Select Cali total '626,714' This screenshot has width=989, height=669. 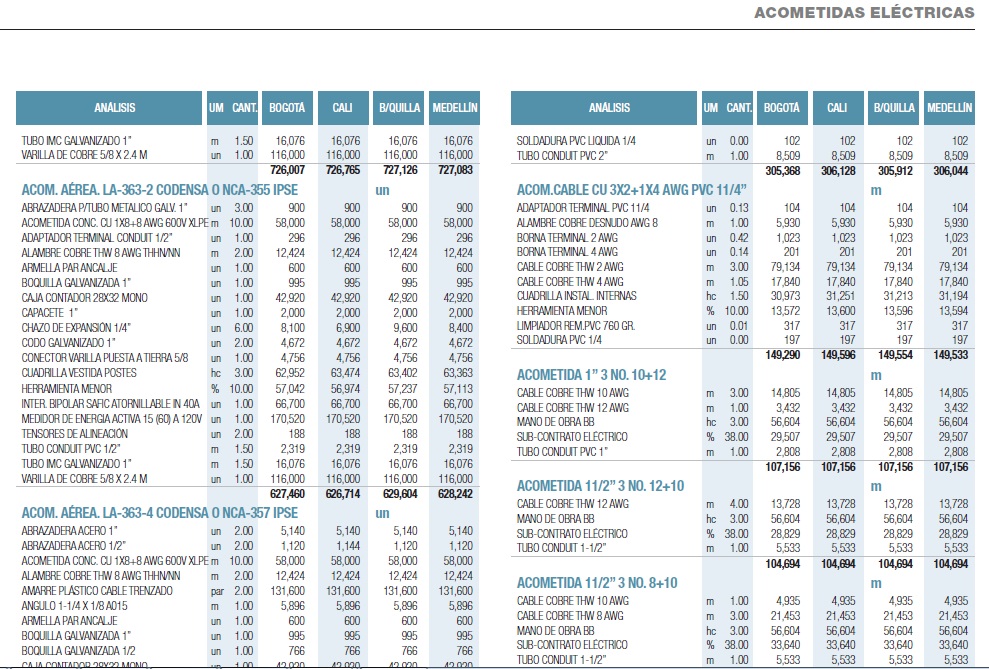[x=342, y=494]
